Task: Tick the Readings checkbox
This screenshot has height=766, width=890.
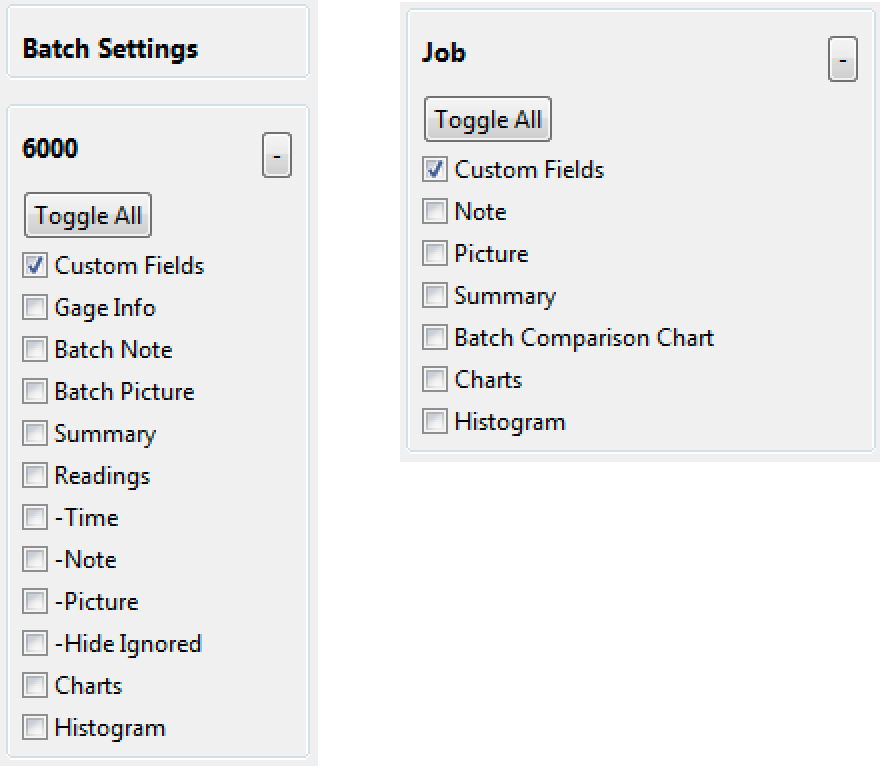Action: (35, 476)
